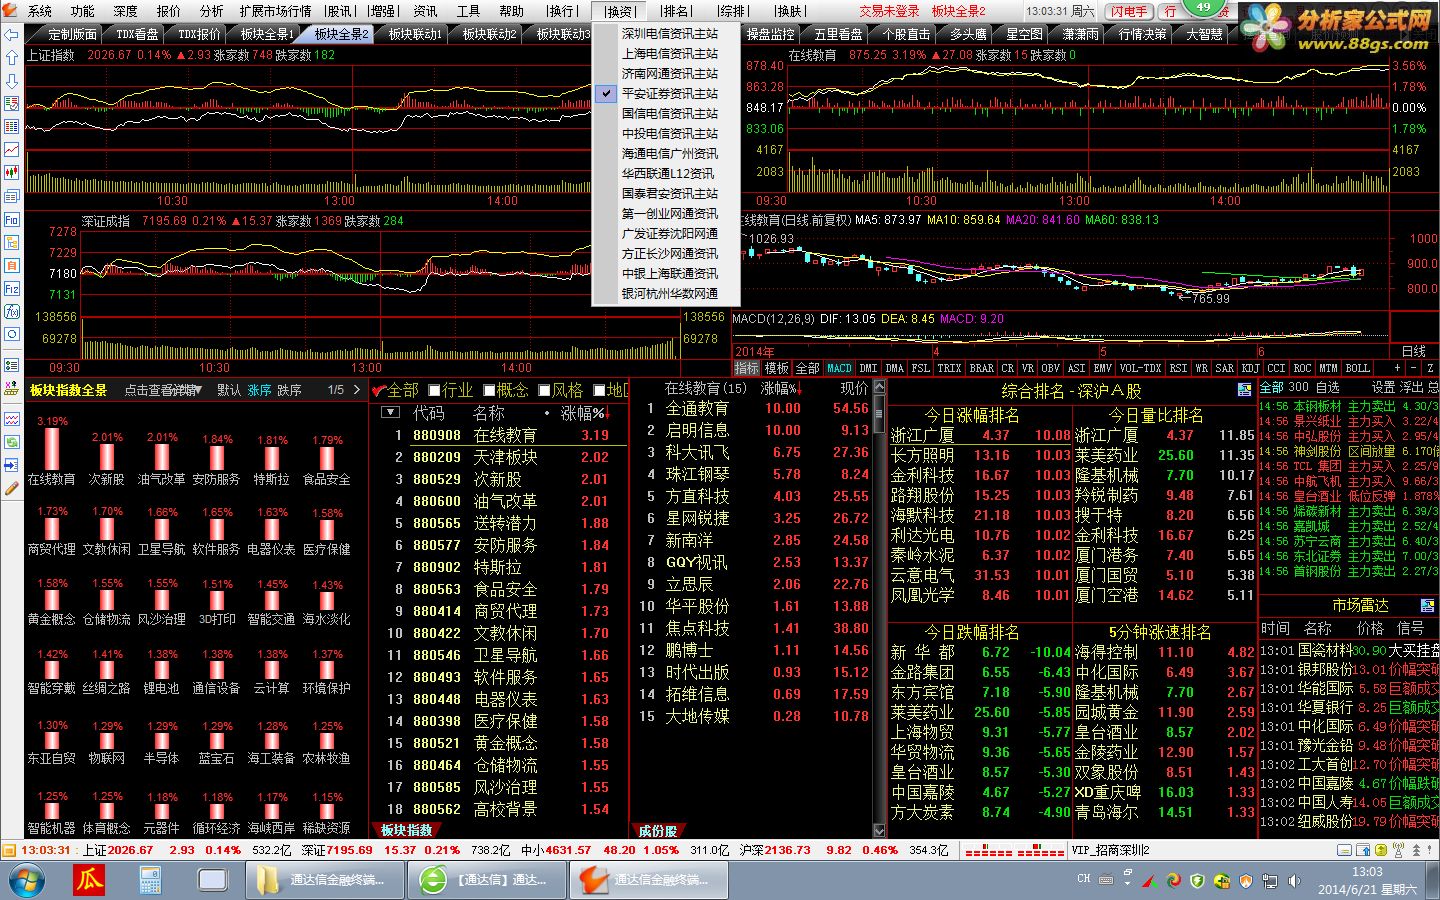Viewport: 1440px width, 900px height.
Task: Click 浙江广厦 in 今日涨幅排名
Action: (922, 435)
